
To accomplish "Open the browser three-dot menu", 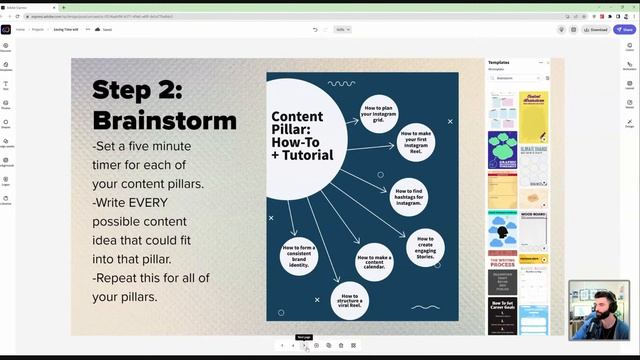I will tap(635, 16).
